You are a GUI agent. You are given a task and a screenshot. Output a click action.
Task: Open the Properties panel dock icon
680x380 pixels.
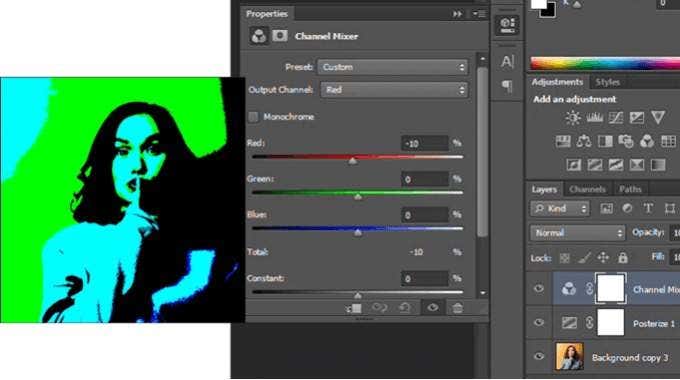(507, 25)
